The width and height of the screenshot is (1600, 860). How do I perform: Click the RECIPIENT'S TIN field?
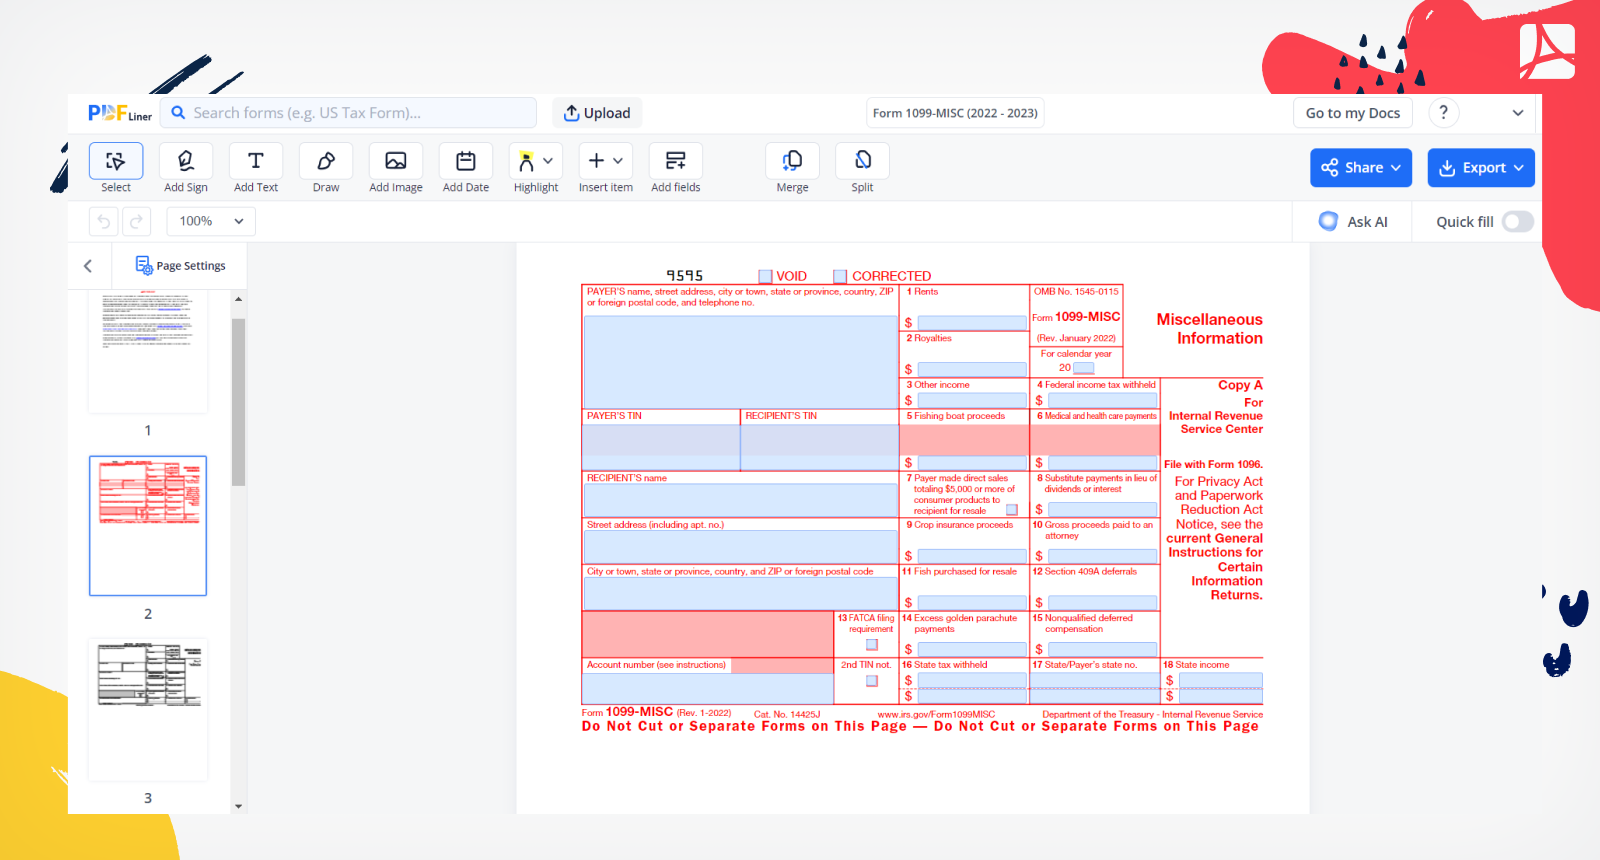(820, 448)
